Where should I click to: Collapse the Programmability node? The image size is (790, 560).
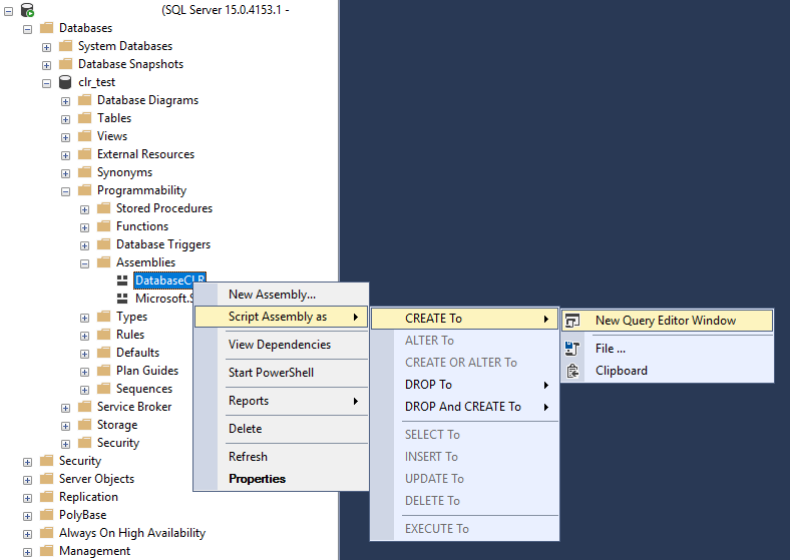(66, 190)
